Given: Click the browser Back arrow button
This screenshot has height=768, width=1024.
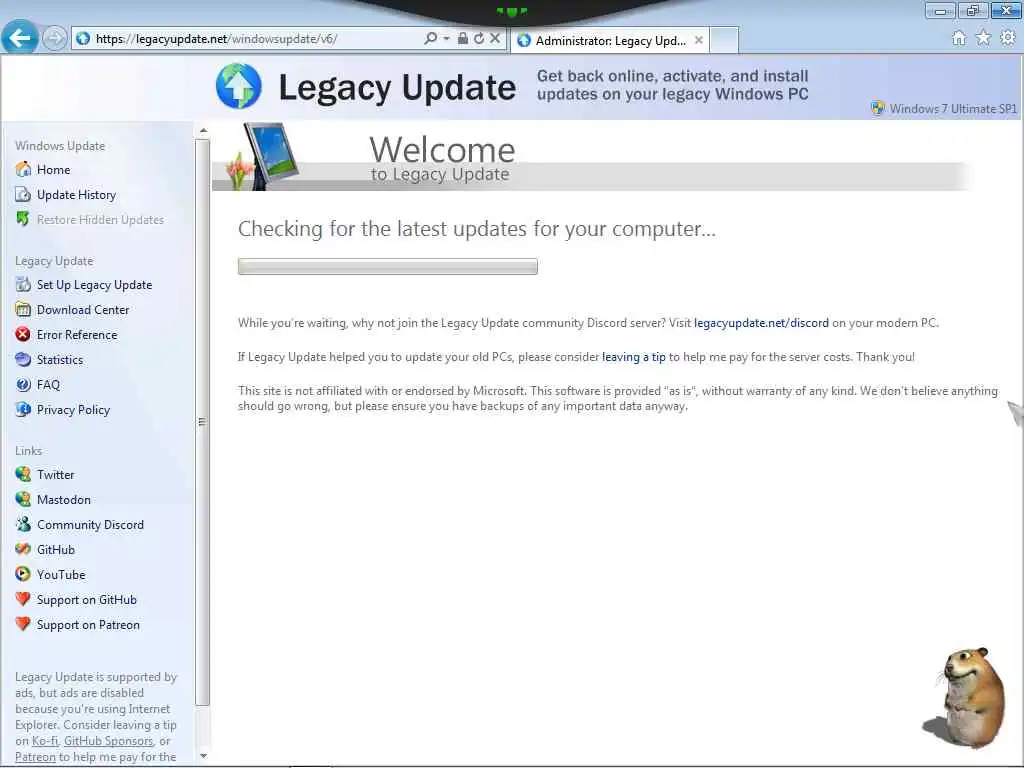Looking at the screenshot, I should (20, 38).
